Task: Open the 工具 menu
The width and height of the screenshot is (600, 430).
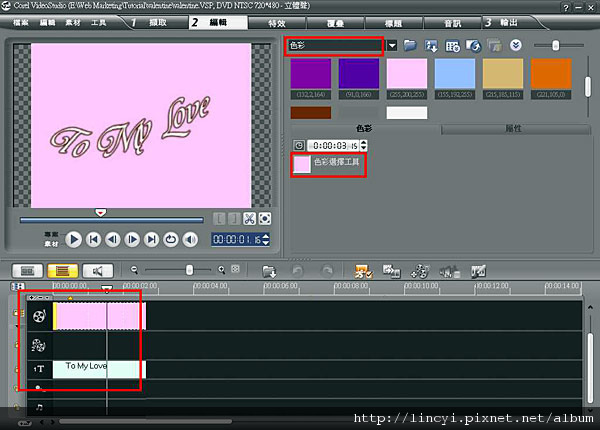Action: click(98, 23)
